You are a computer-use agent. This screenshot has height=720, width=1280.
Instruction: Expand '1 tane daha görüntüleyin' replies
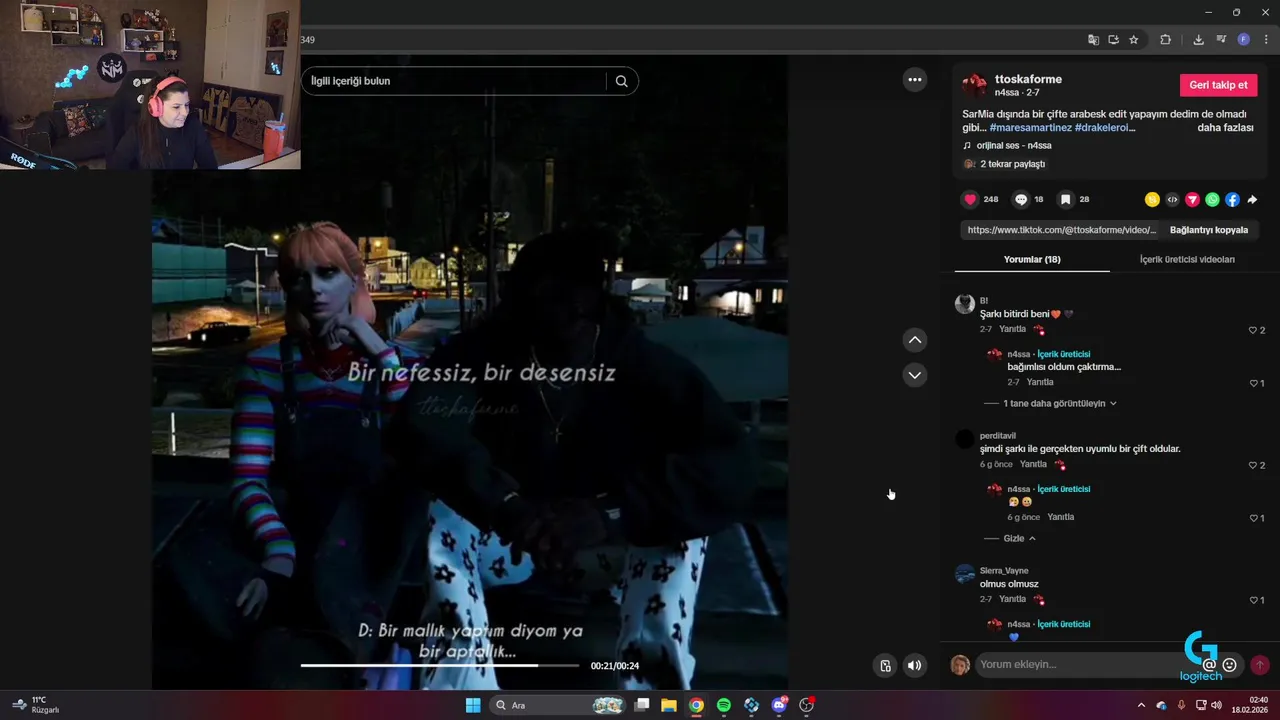tap(1060, 403)
